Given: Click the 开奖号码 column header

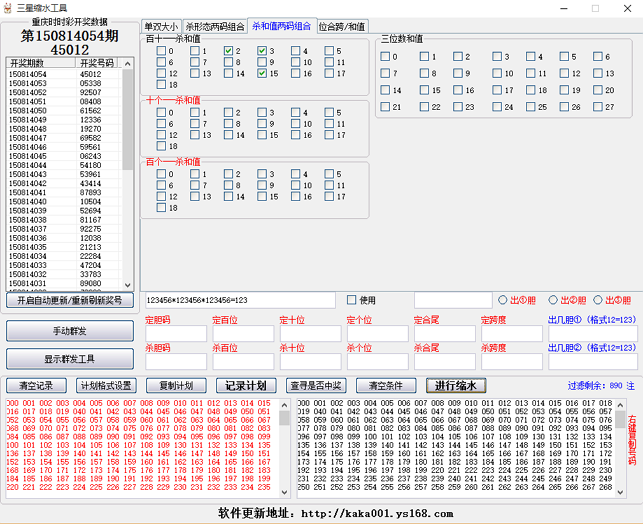Looking at the screenshot, I should (x=97, y=63).
